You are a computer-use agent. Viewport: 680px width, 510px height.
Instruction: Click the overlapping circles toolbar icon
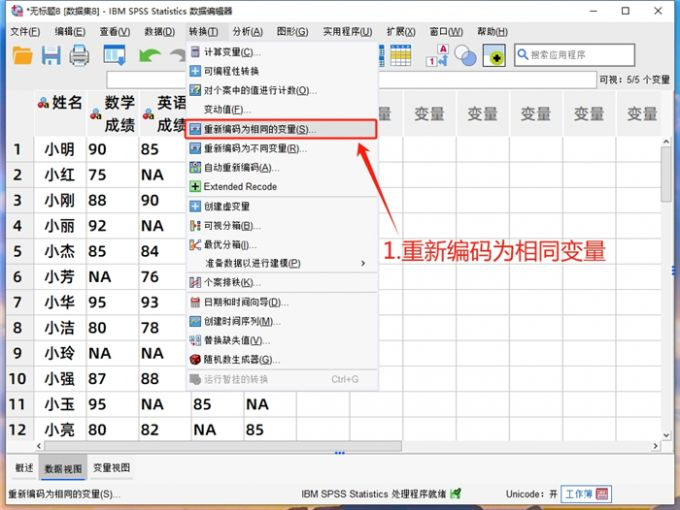(465, 56)
